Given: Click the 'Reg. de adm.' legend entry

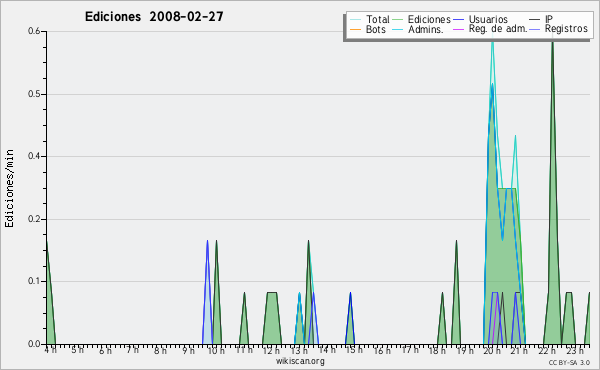Looking at the screenshot, I should point(491,29).
